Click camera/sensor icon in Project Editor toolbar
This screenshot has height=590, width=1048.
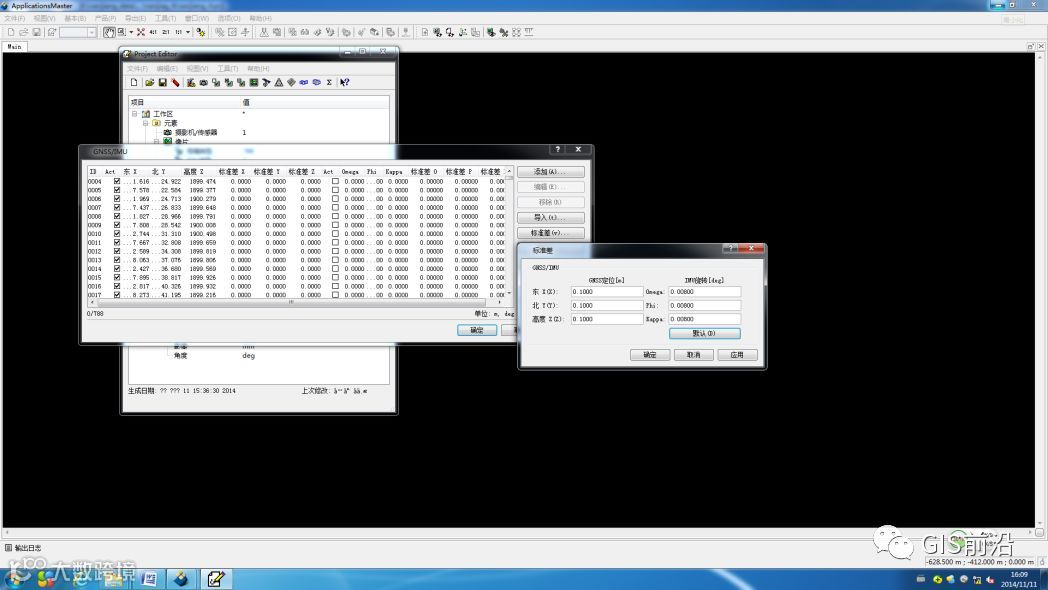click(203, 82)
